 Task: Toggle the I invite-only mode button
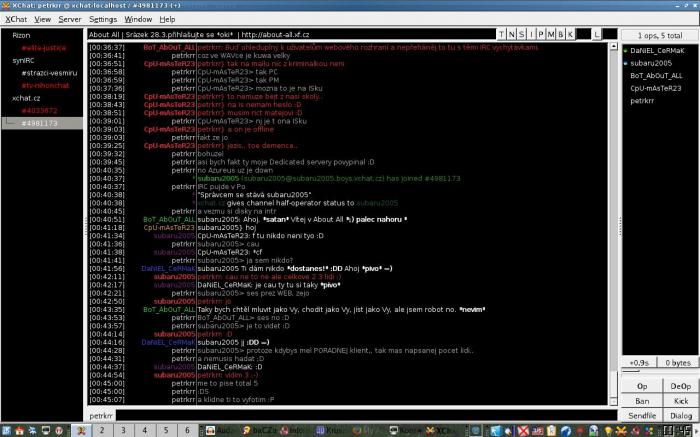coord(531,34)
